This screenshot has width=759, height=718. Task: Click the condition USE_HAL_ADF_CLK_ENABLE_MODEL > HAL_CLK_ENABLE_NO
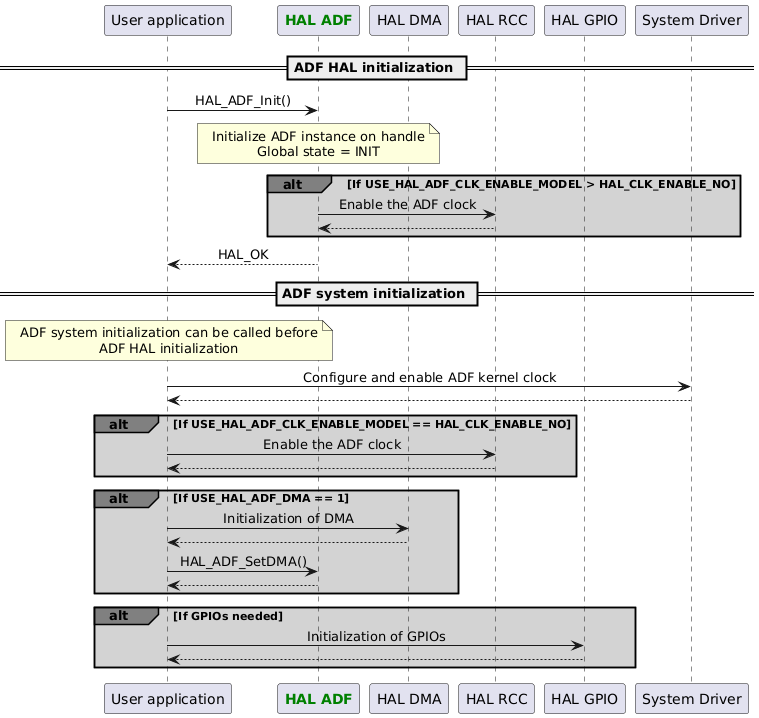point(541,184)
